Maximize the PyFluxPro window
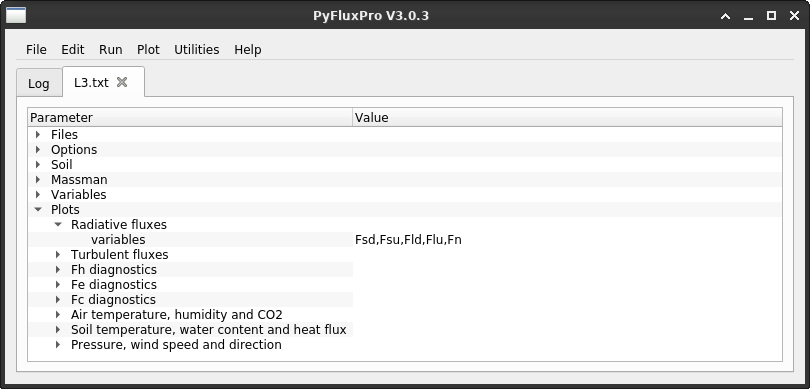The width and height of the screenshot is (810, 389). (771, 16)
